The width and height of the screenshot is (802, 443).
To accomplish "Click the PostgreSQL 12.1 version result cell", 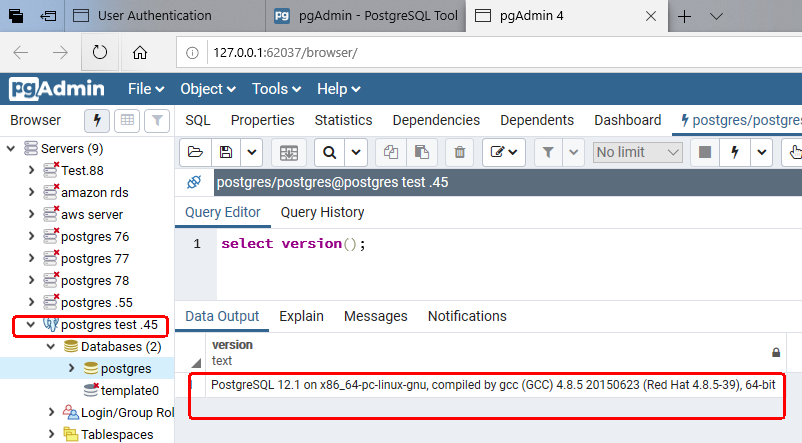I will point(493,385).
